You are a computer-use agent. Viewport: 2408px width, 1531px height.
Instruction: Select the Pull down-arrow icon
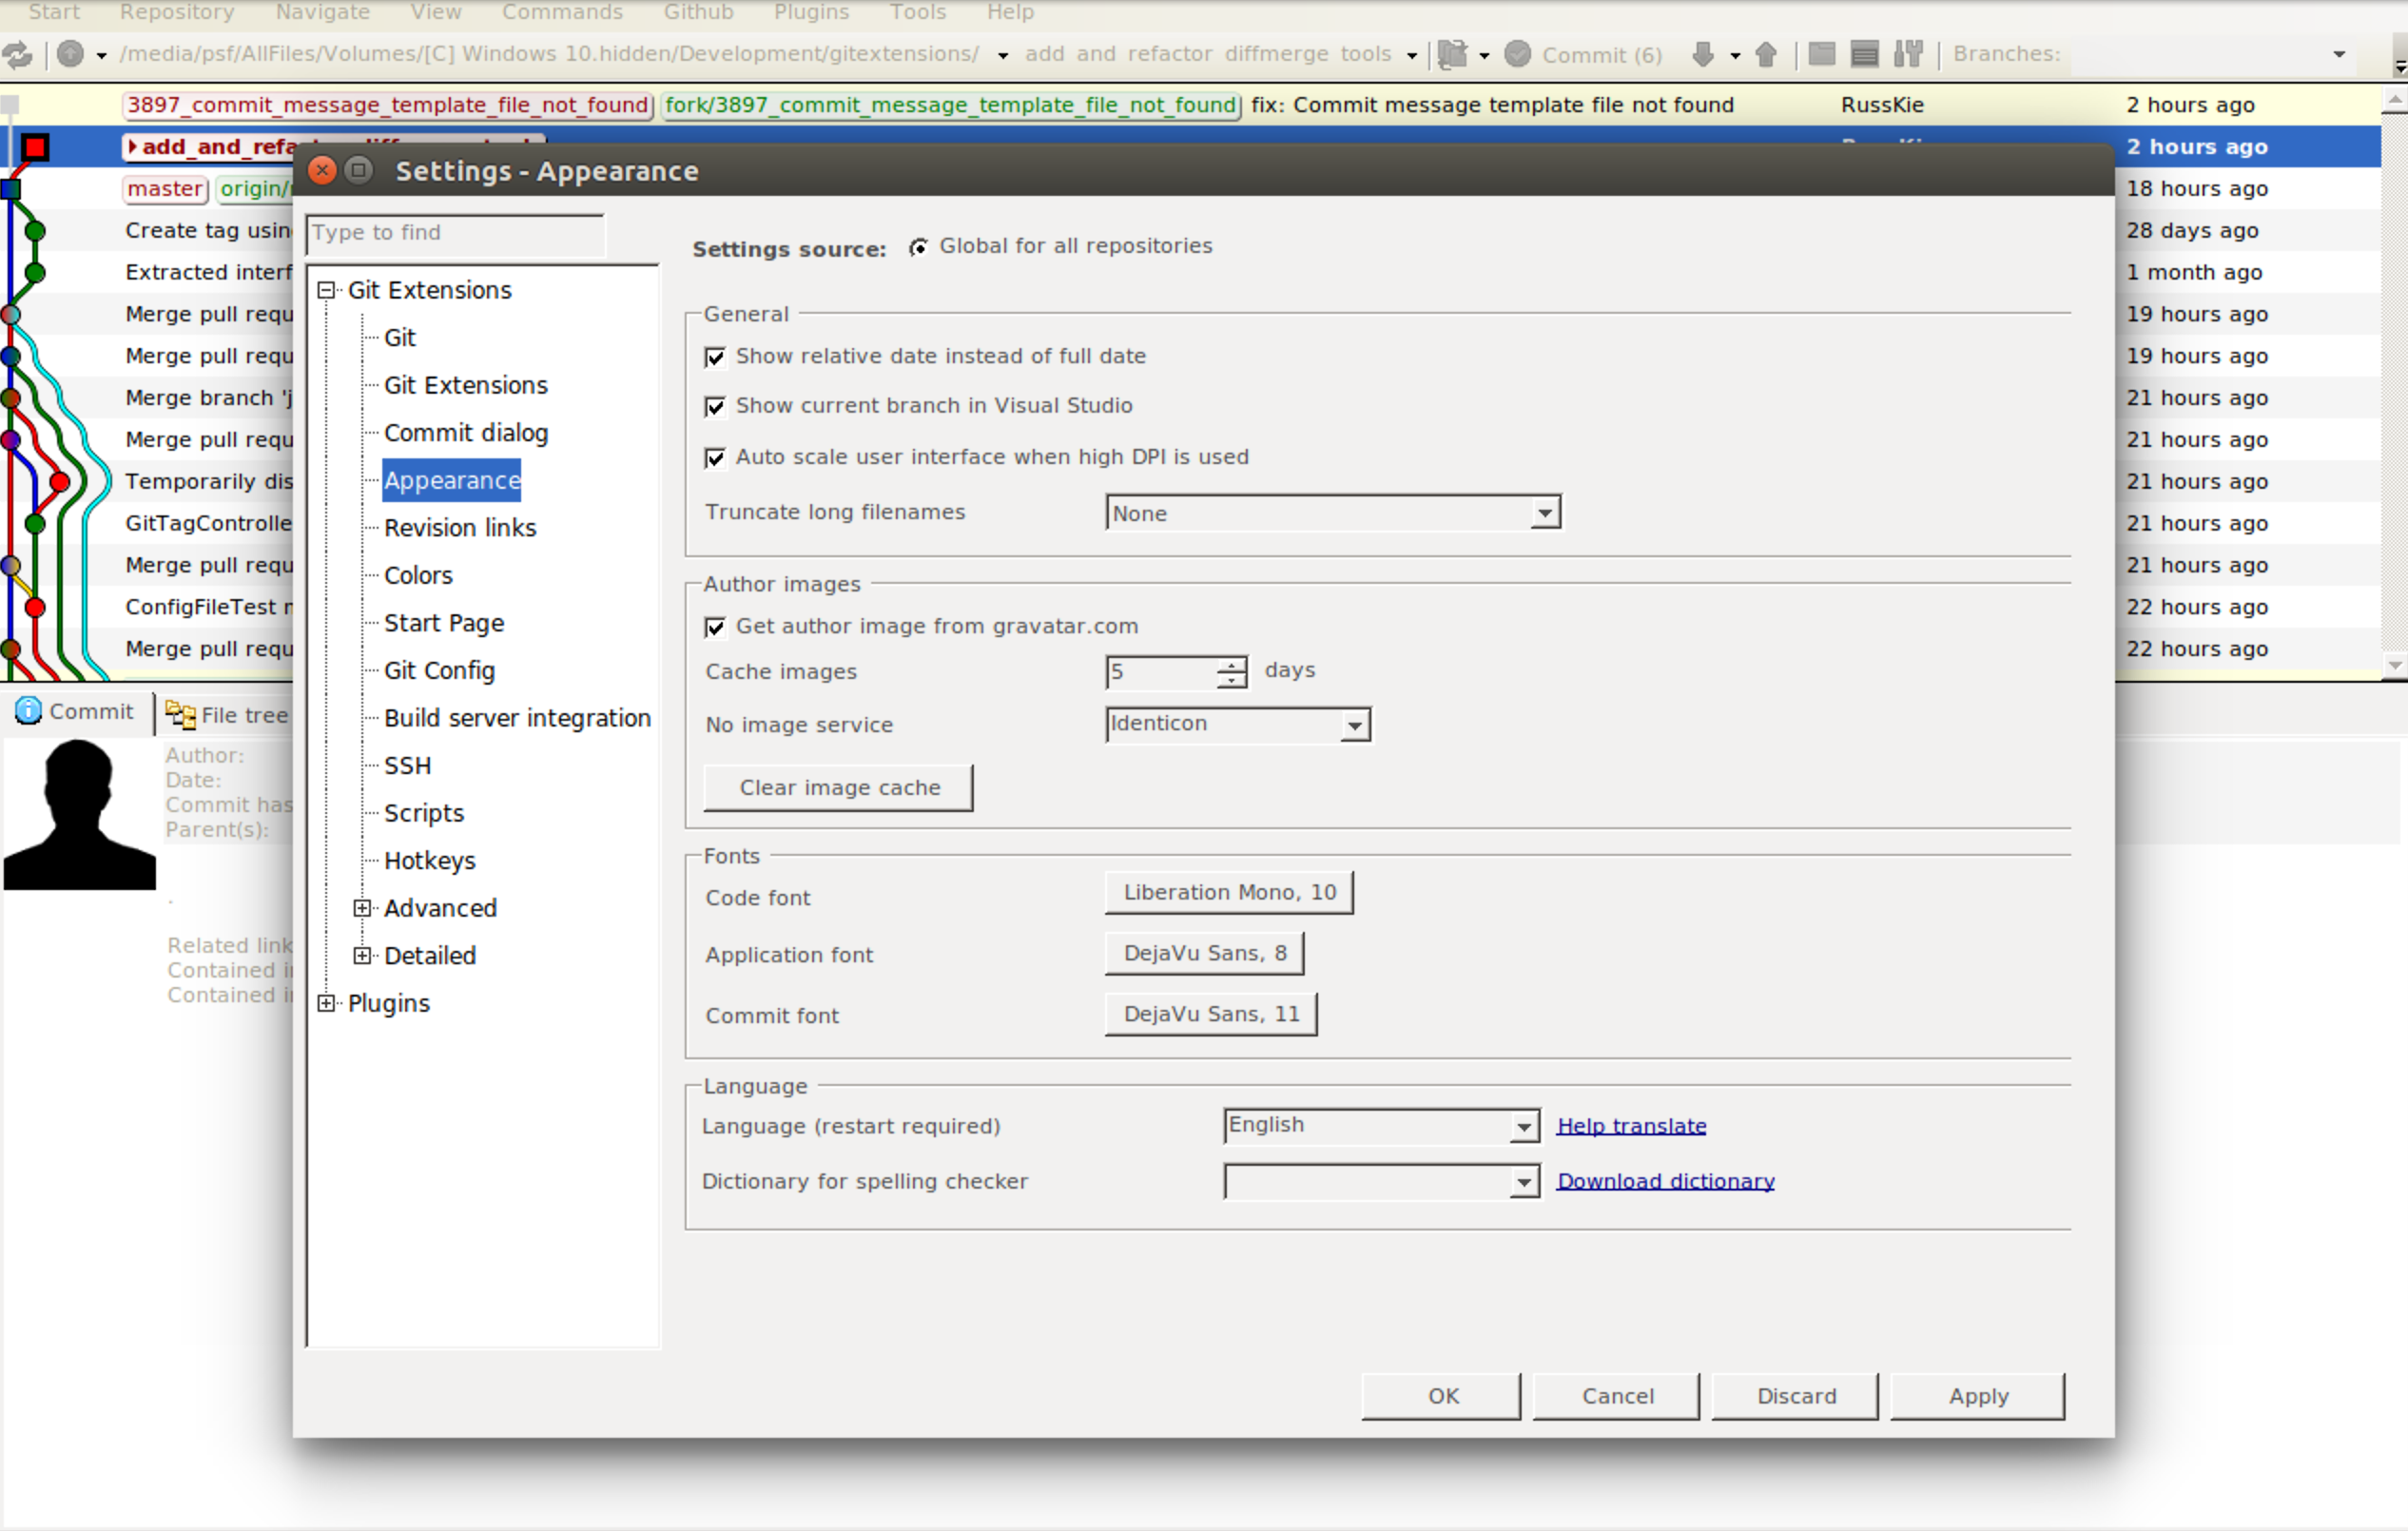(1704, 55)
